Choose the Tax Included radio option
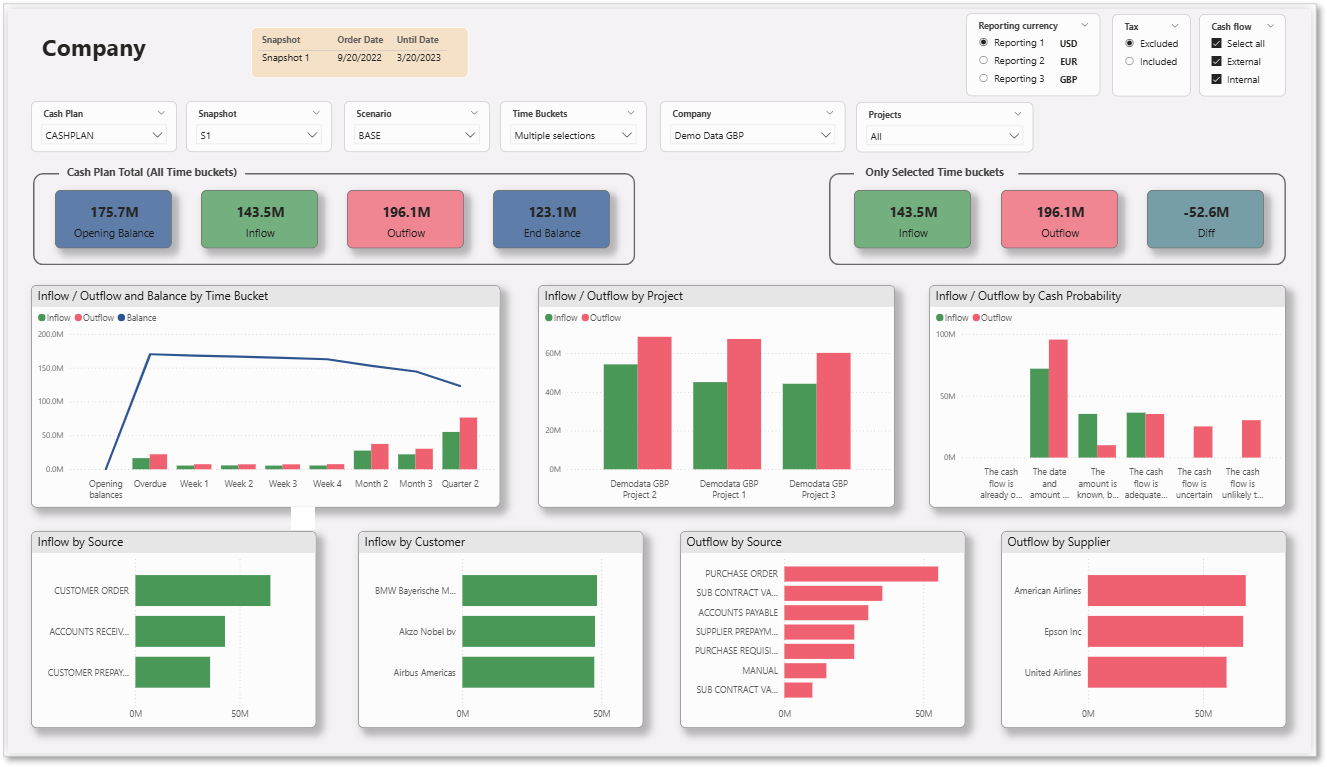 (1130, 62)
